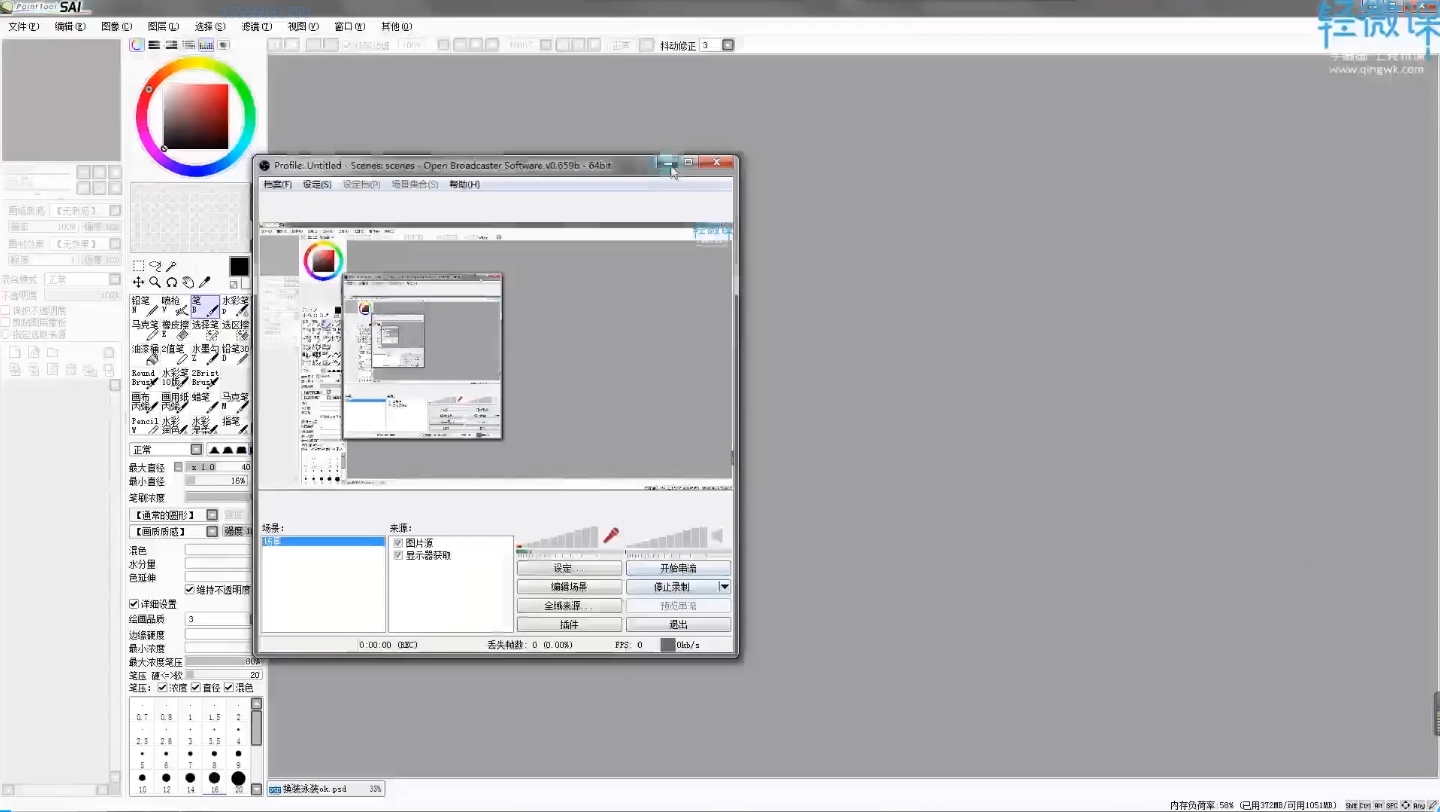
Task: Select the rotate canvas tool
Action: click(x=172, y=283)
